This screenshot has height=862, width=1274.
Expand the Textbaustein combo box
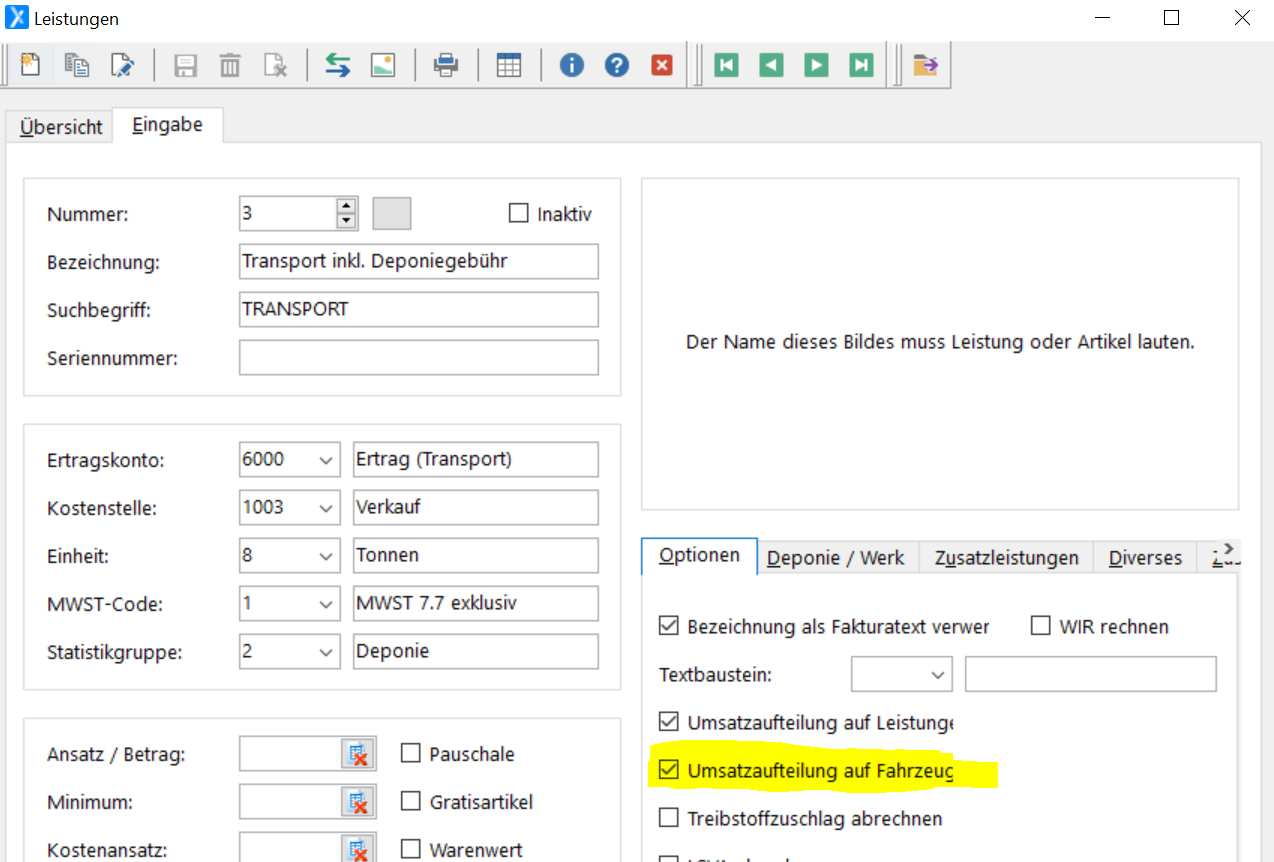[938, 675]
